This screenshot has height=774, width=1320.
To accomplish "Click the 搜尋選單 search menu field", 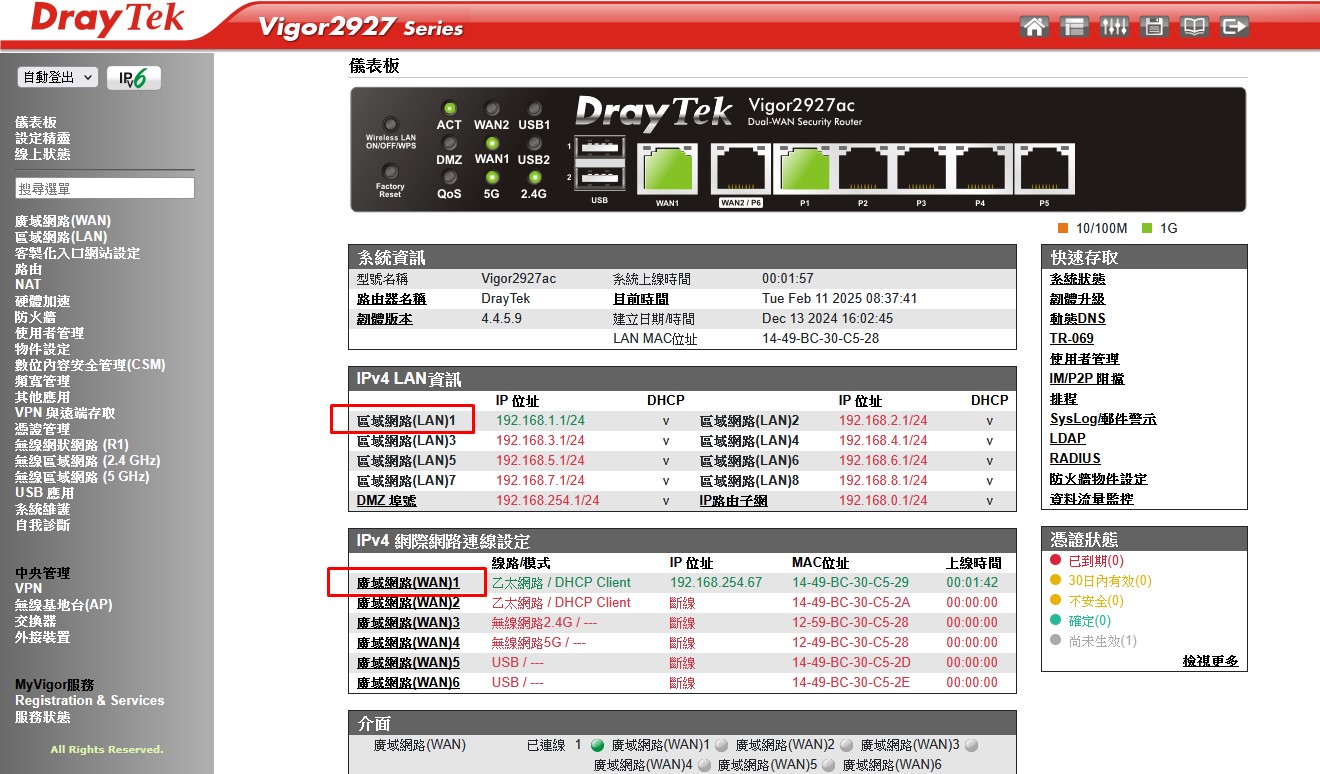I will (105, 188).
